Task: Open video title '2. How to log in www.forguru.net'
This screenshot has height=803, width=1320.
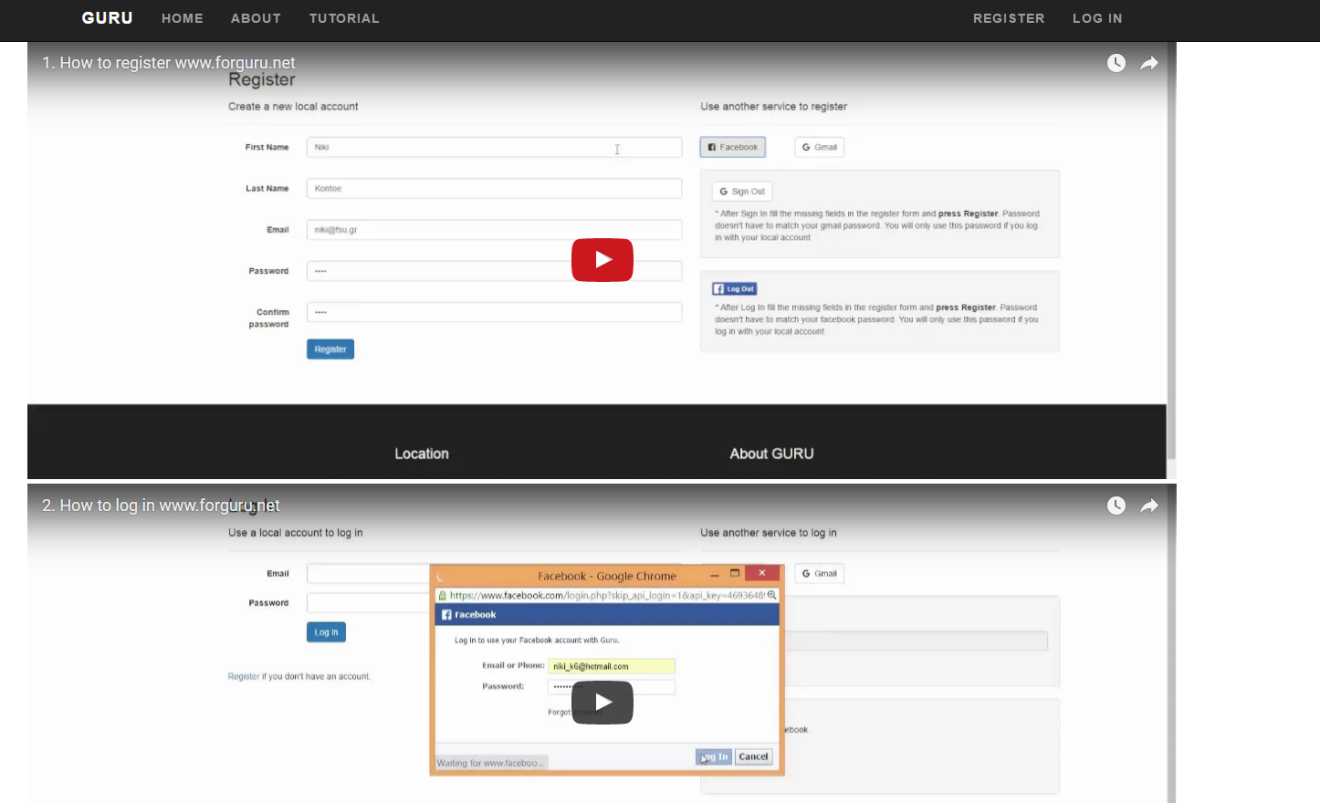Action: [x=161, y=506]
